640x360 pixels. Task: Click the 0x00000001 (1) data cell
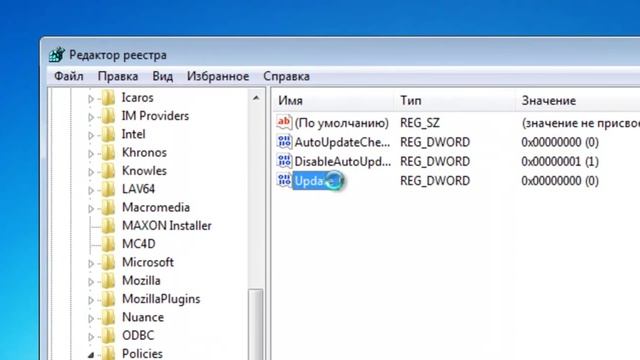(x=560, y=161)
